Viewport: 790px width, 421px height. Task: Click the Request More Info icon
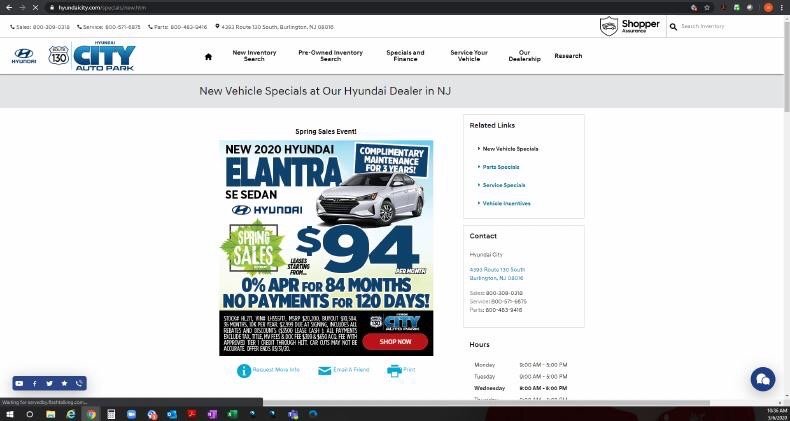[x=243, y=370]
